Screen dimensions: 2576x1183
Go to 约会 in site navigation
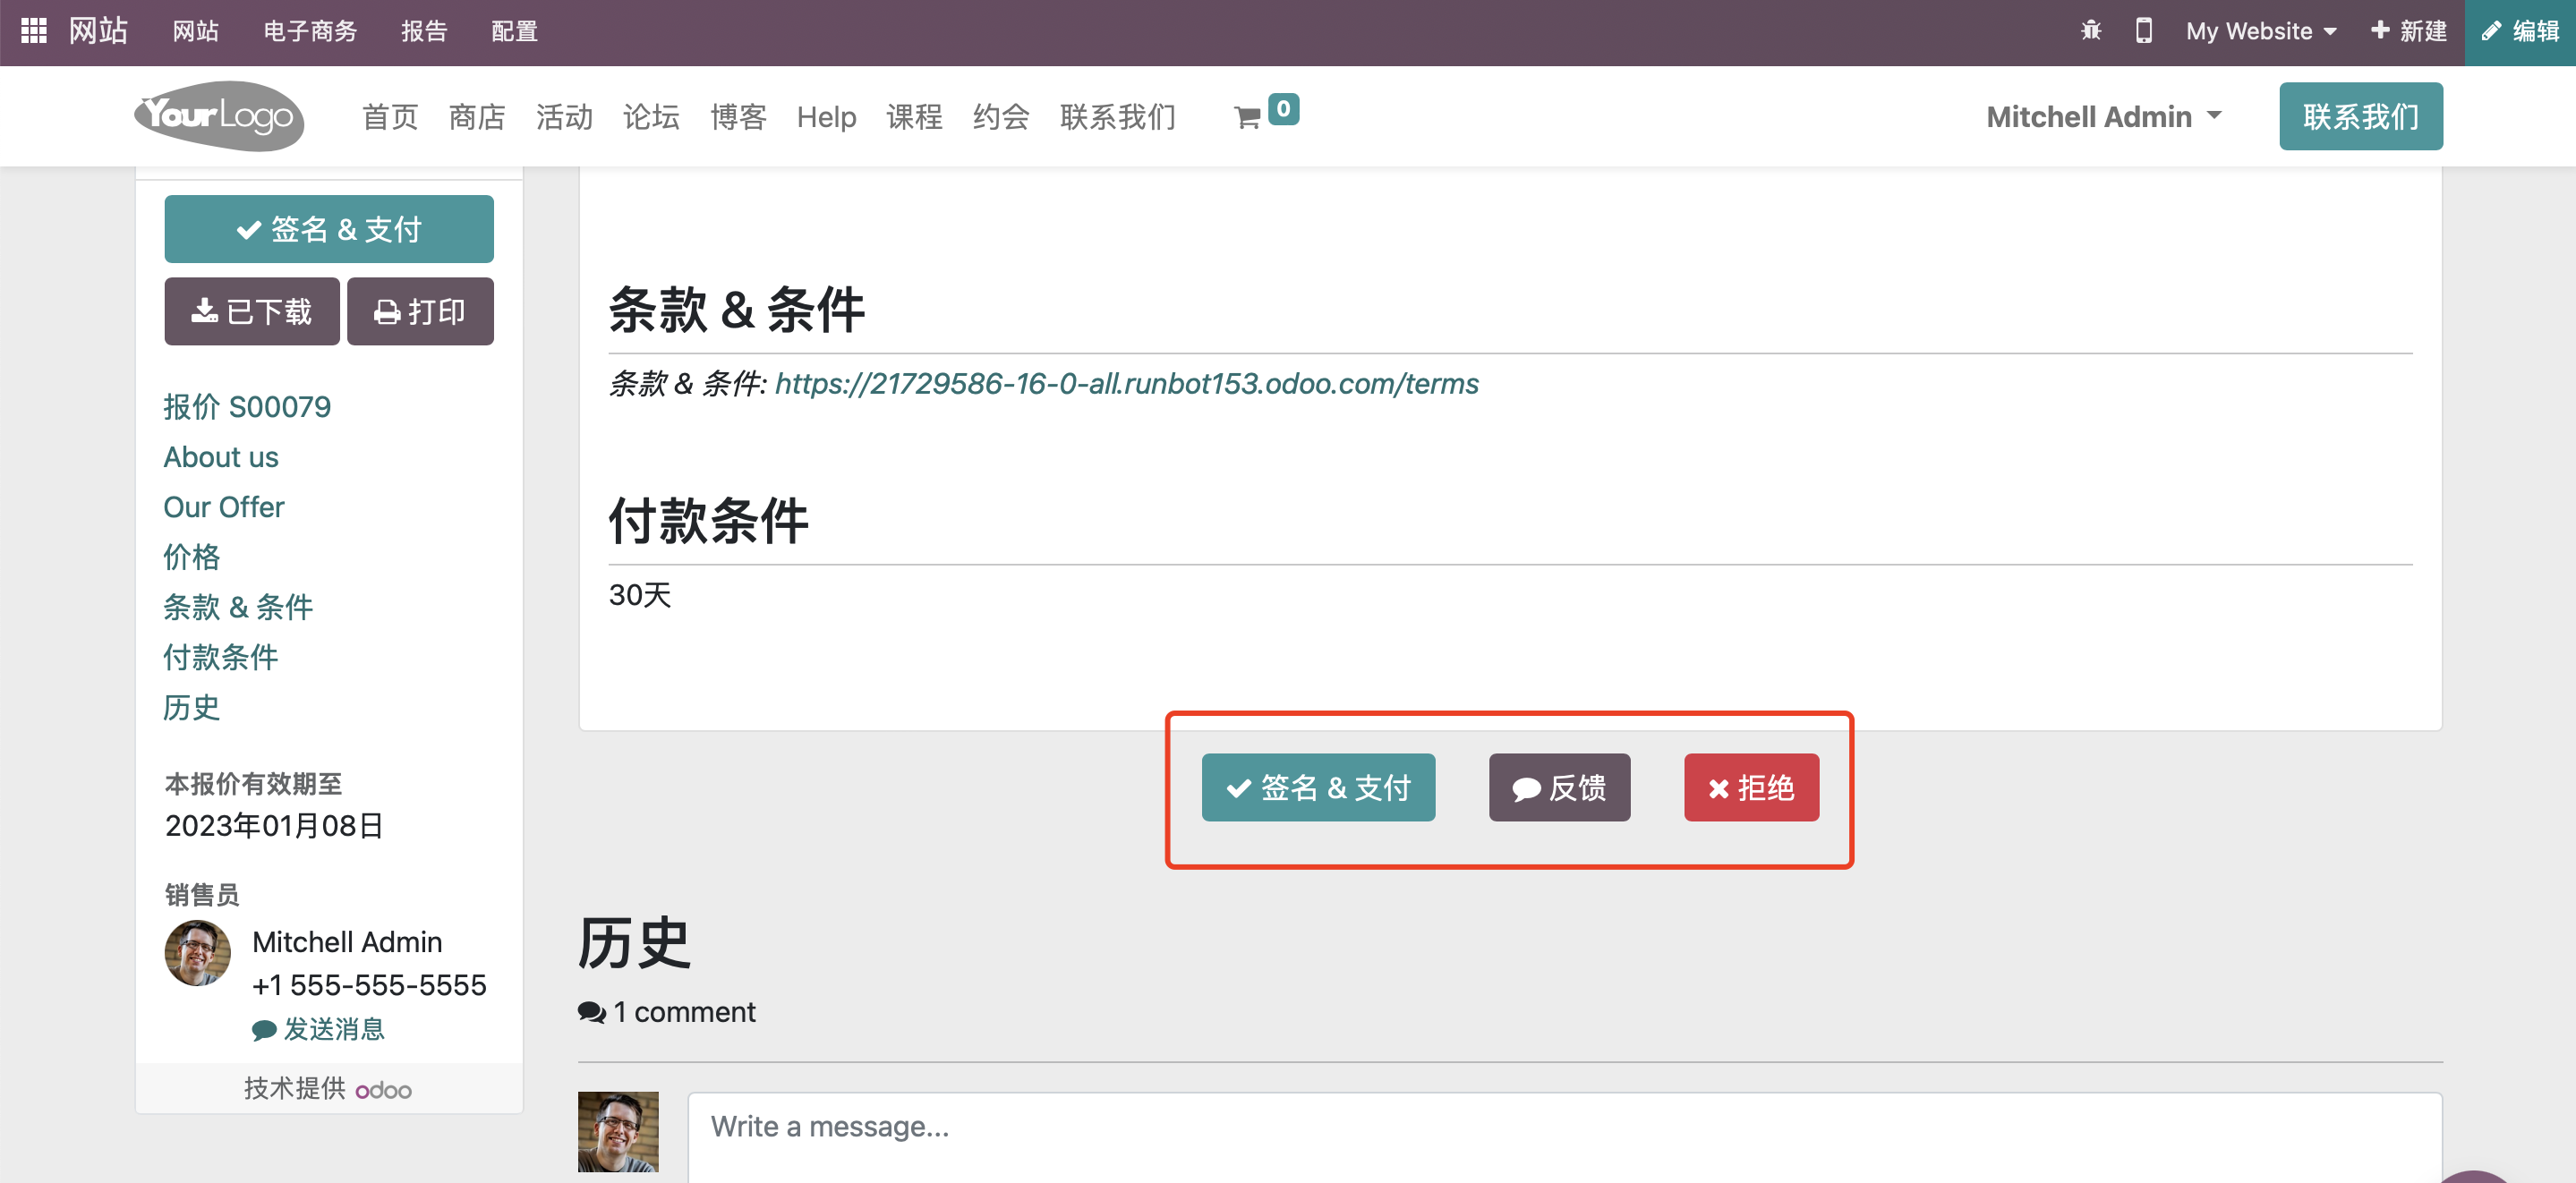(x=1001, y=117)
